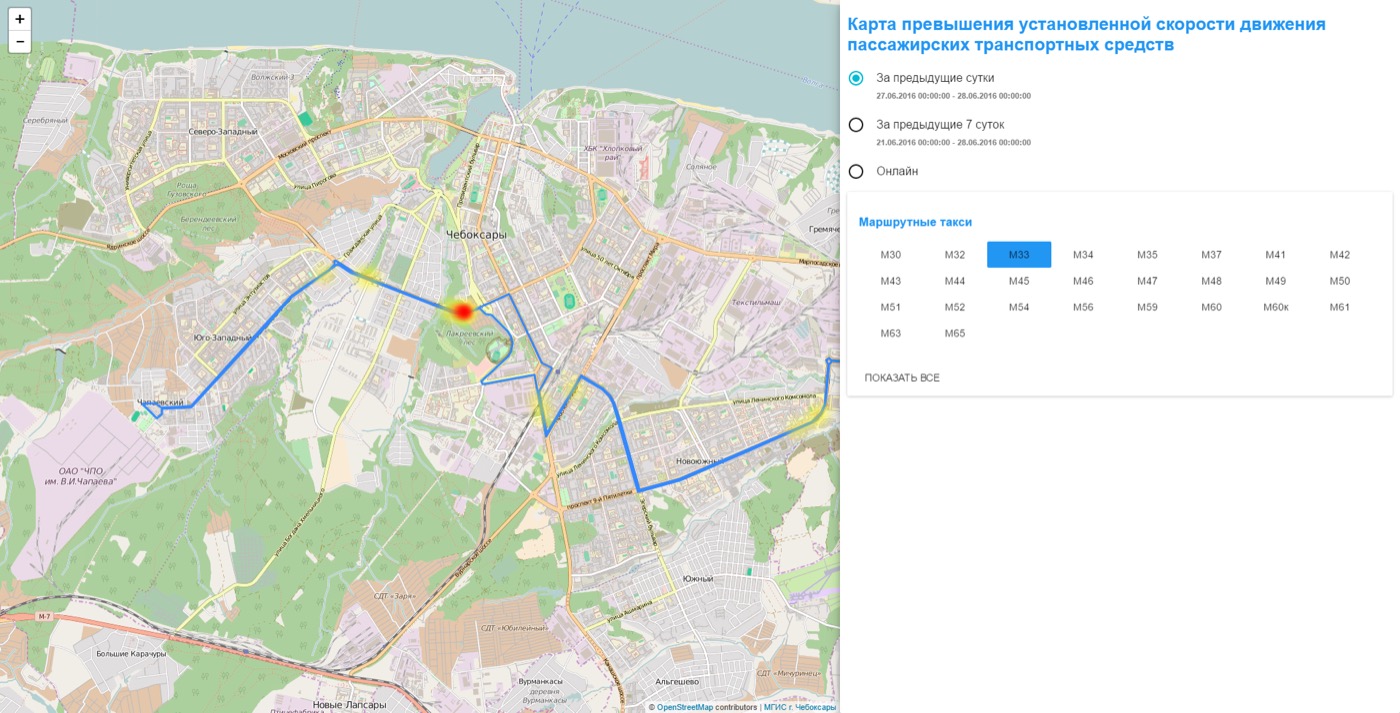Viewport: 1400px width, 713px height.
Task: Show route M60
Action: pyautogui.click(x=1211, y=307)
